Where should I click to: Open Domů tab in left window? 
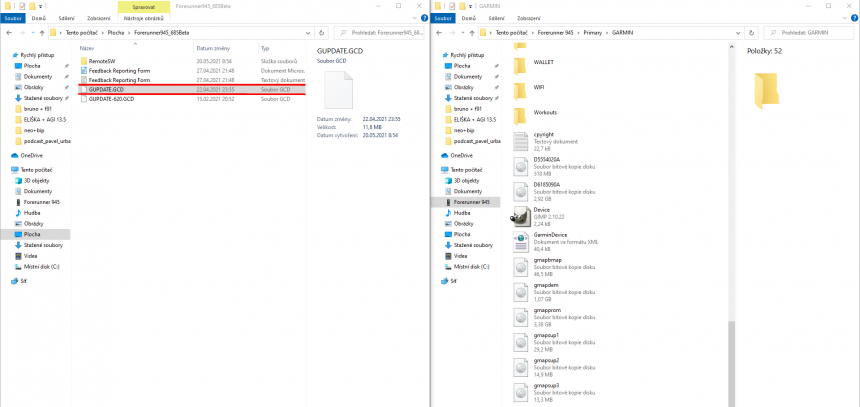click(37, 18)
